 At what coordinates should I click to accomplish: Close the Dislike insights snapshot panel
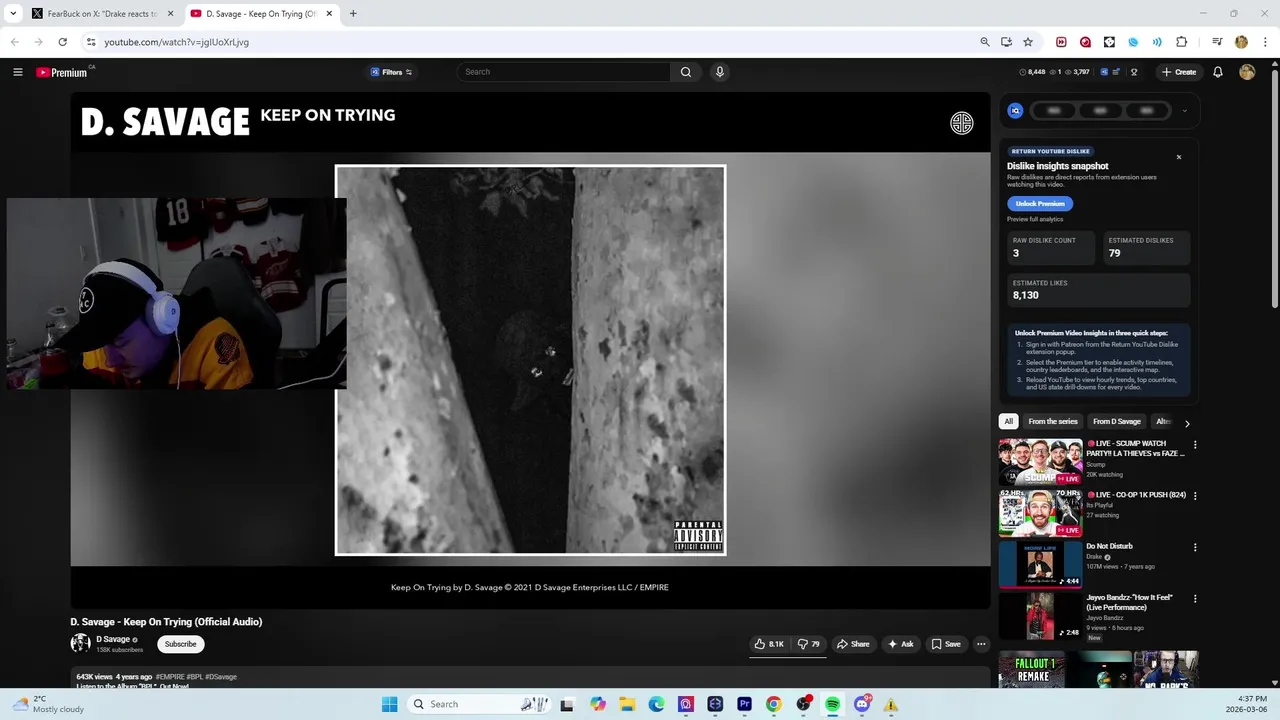coord(1178,157)
